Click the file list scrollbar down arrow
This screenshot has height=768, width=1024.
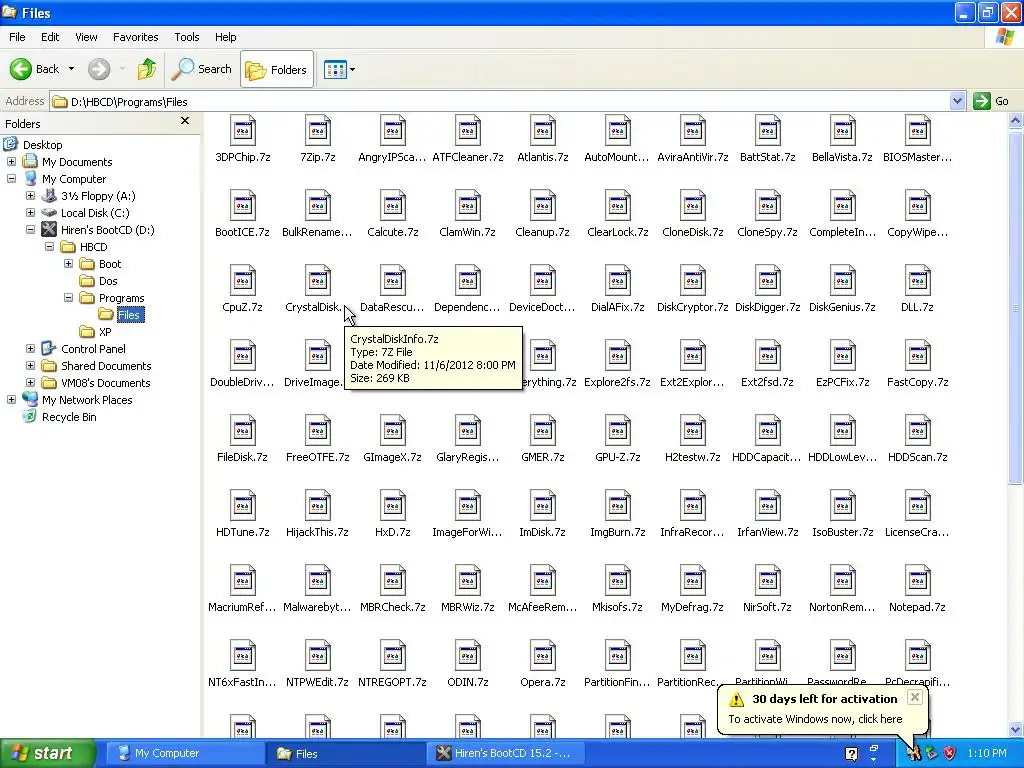point(1016,729)
